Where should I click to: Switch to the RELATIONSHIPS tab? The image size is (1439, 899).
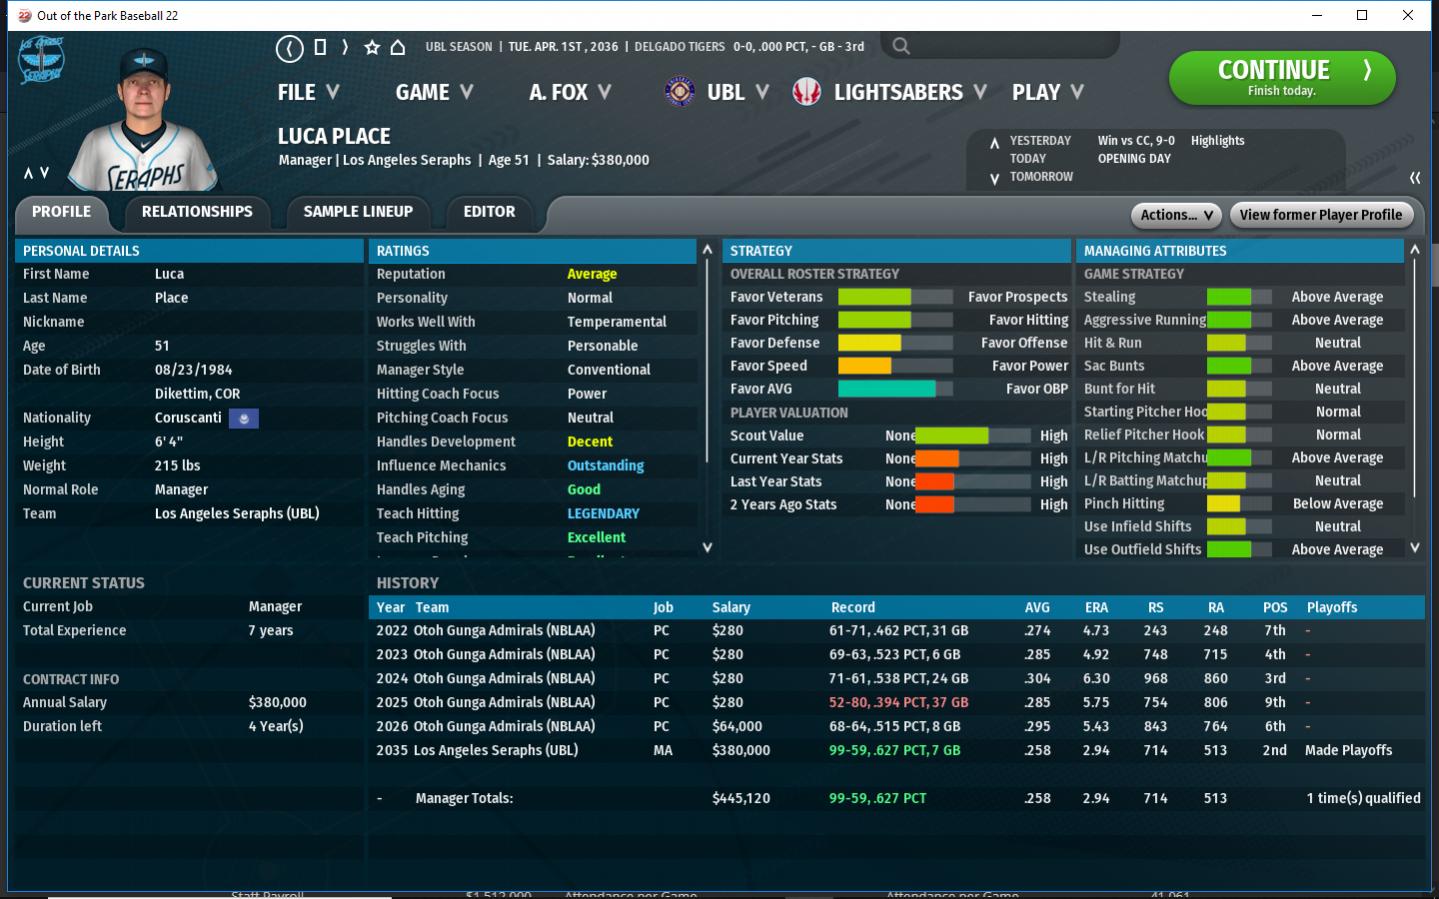tap(197, 212)
